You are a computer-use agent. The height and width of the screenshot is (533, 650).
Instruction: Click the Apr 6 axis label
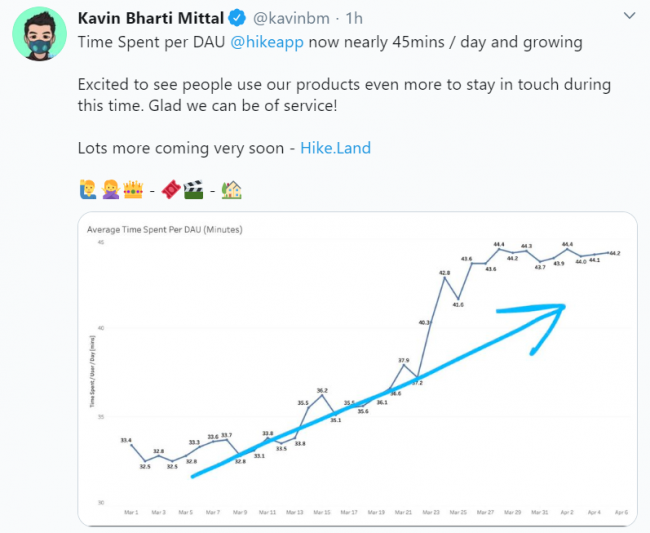pyautogui.click(x=621, y=512)
